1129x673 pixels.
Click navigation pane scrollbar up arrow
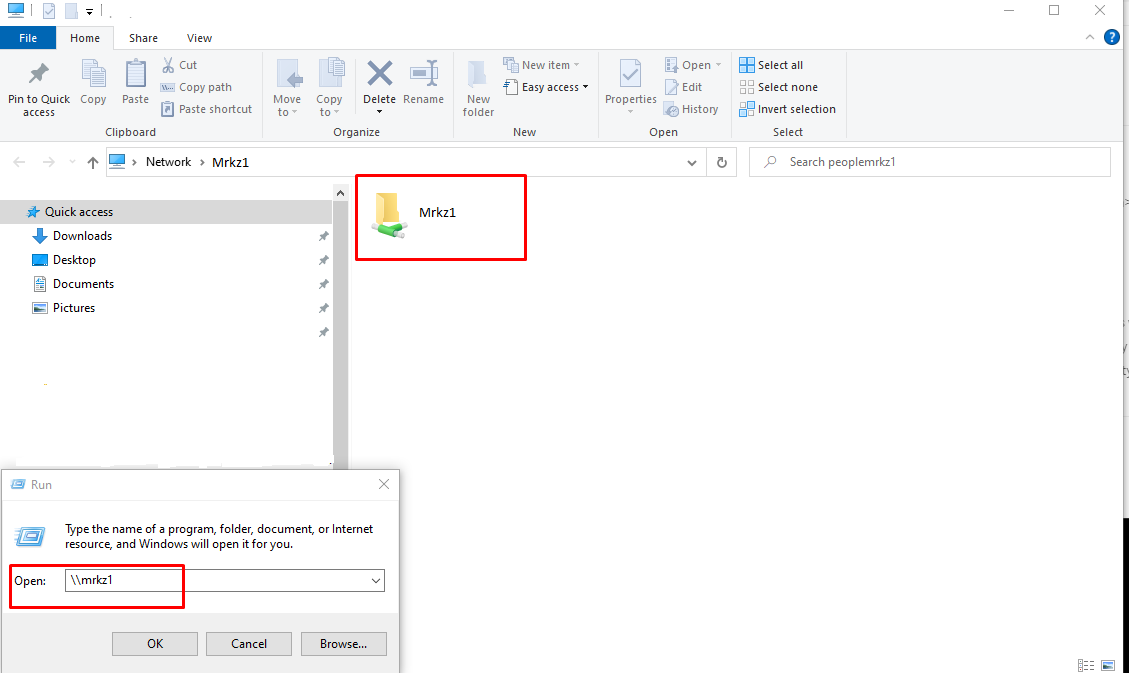tap(341, 193)
